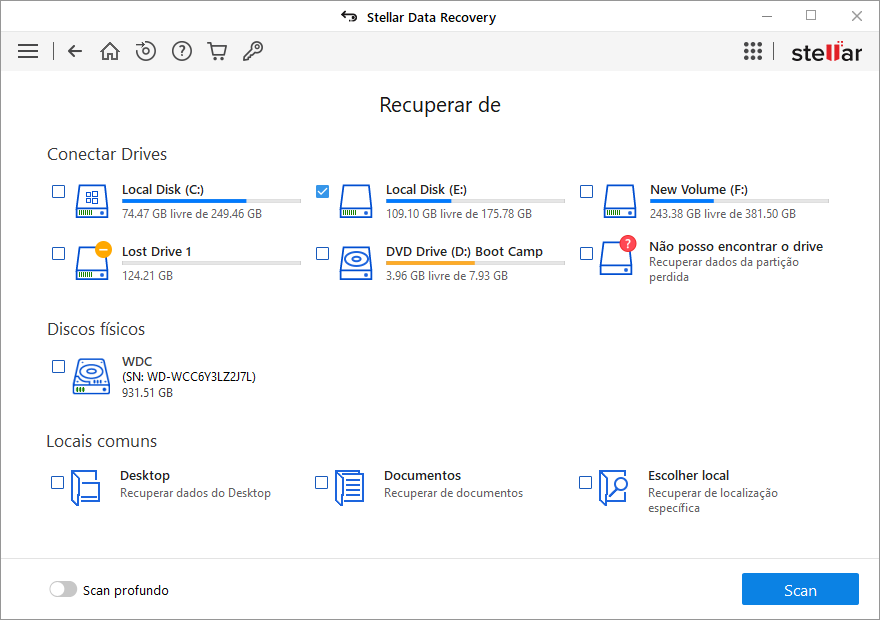Check the Local Disk (C:) checkbox
880x620 pixels.
(x=59, y=192)
